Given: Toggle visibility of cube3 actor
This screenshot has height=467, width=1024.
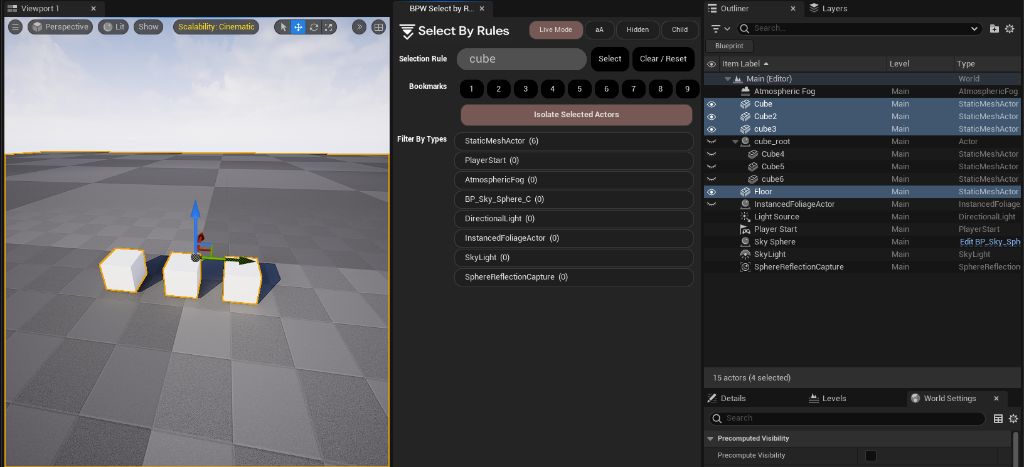Looking at the screenshot, I should (x=712, y=129).
